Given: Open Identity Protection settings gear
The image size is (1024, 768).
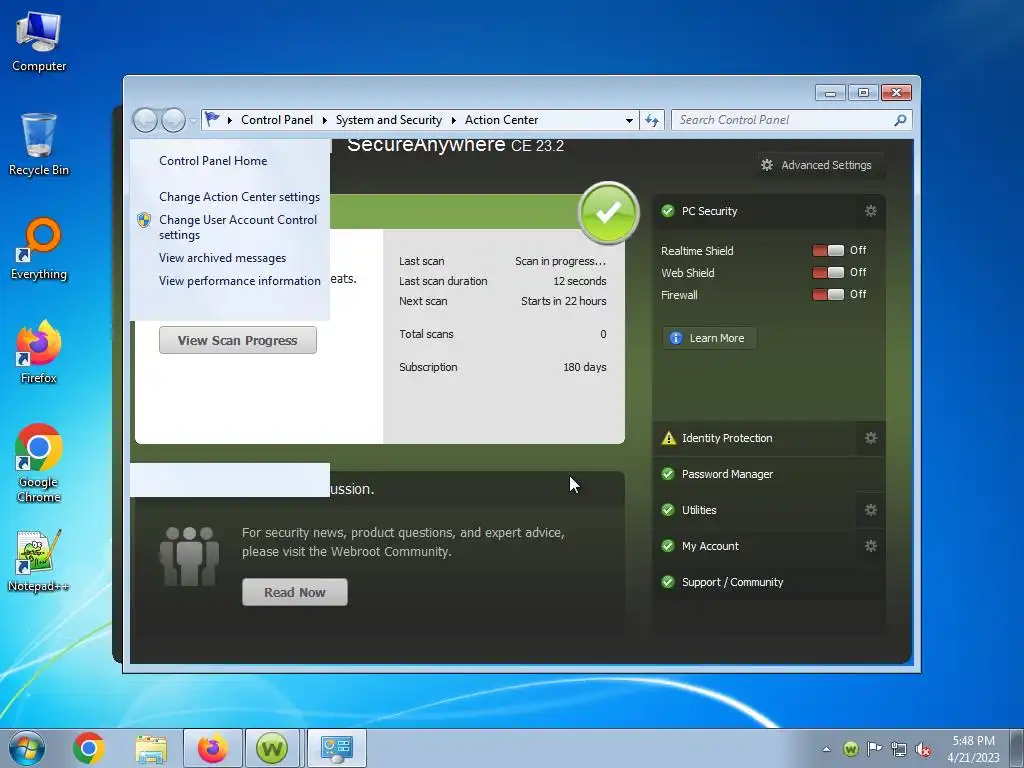Looking at the screenshot, I should [871, 438].
